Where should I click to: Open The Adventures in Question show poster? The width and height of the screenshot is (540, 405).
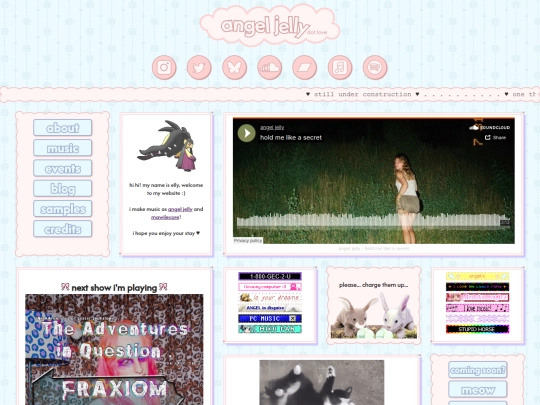point(114,350)
